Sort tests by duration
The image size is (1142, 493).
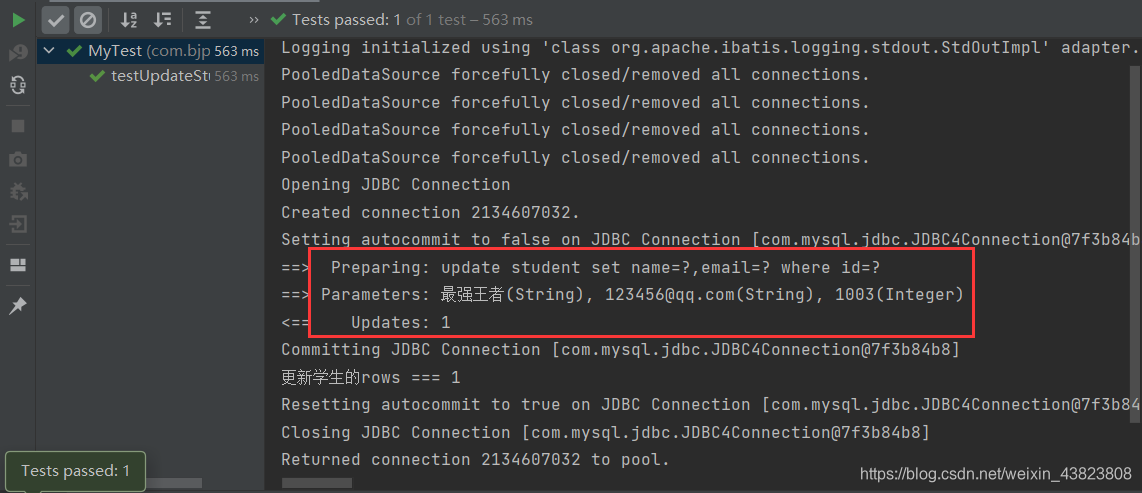[162, 20]
